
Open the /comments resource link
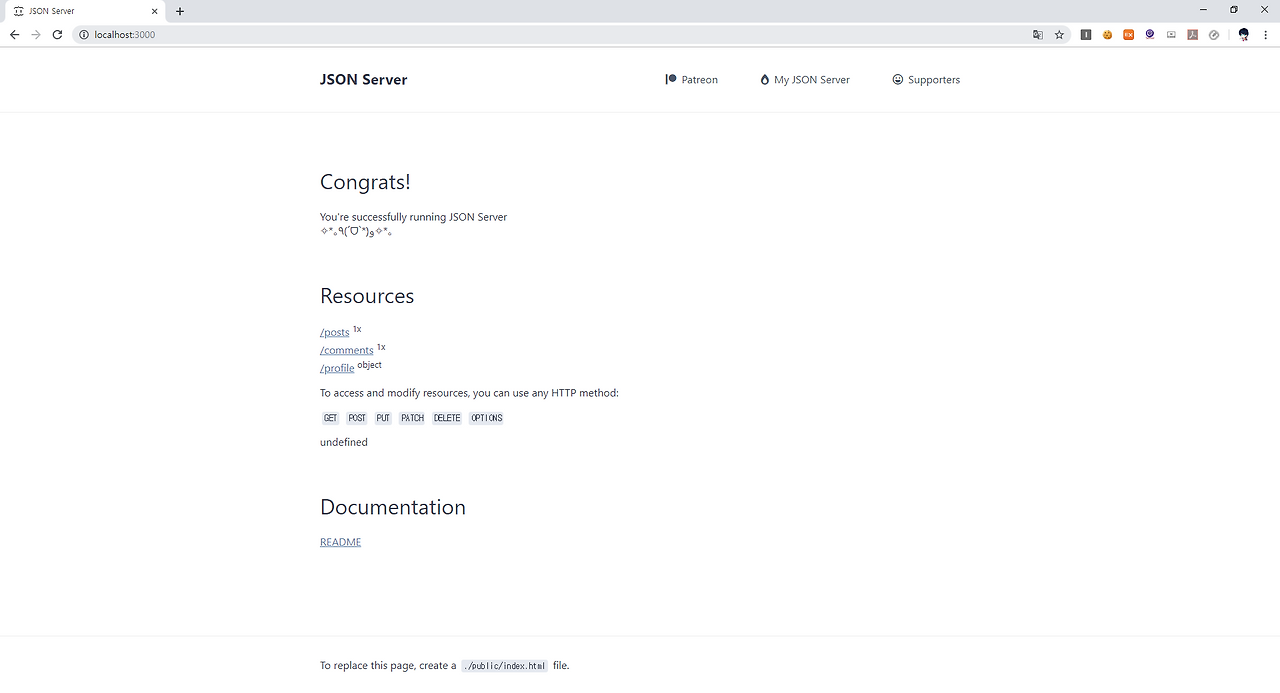coord(347,350)
